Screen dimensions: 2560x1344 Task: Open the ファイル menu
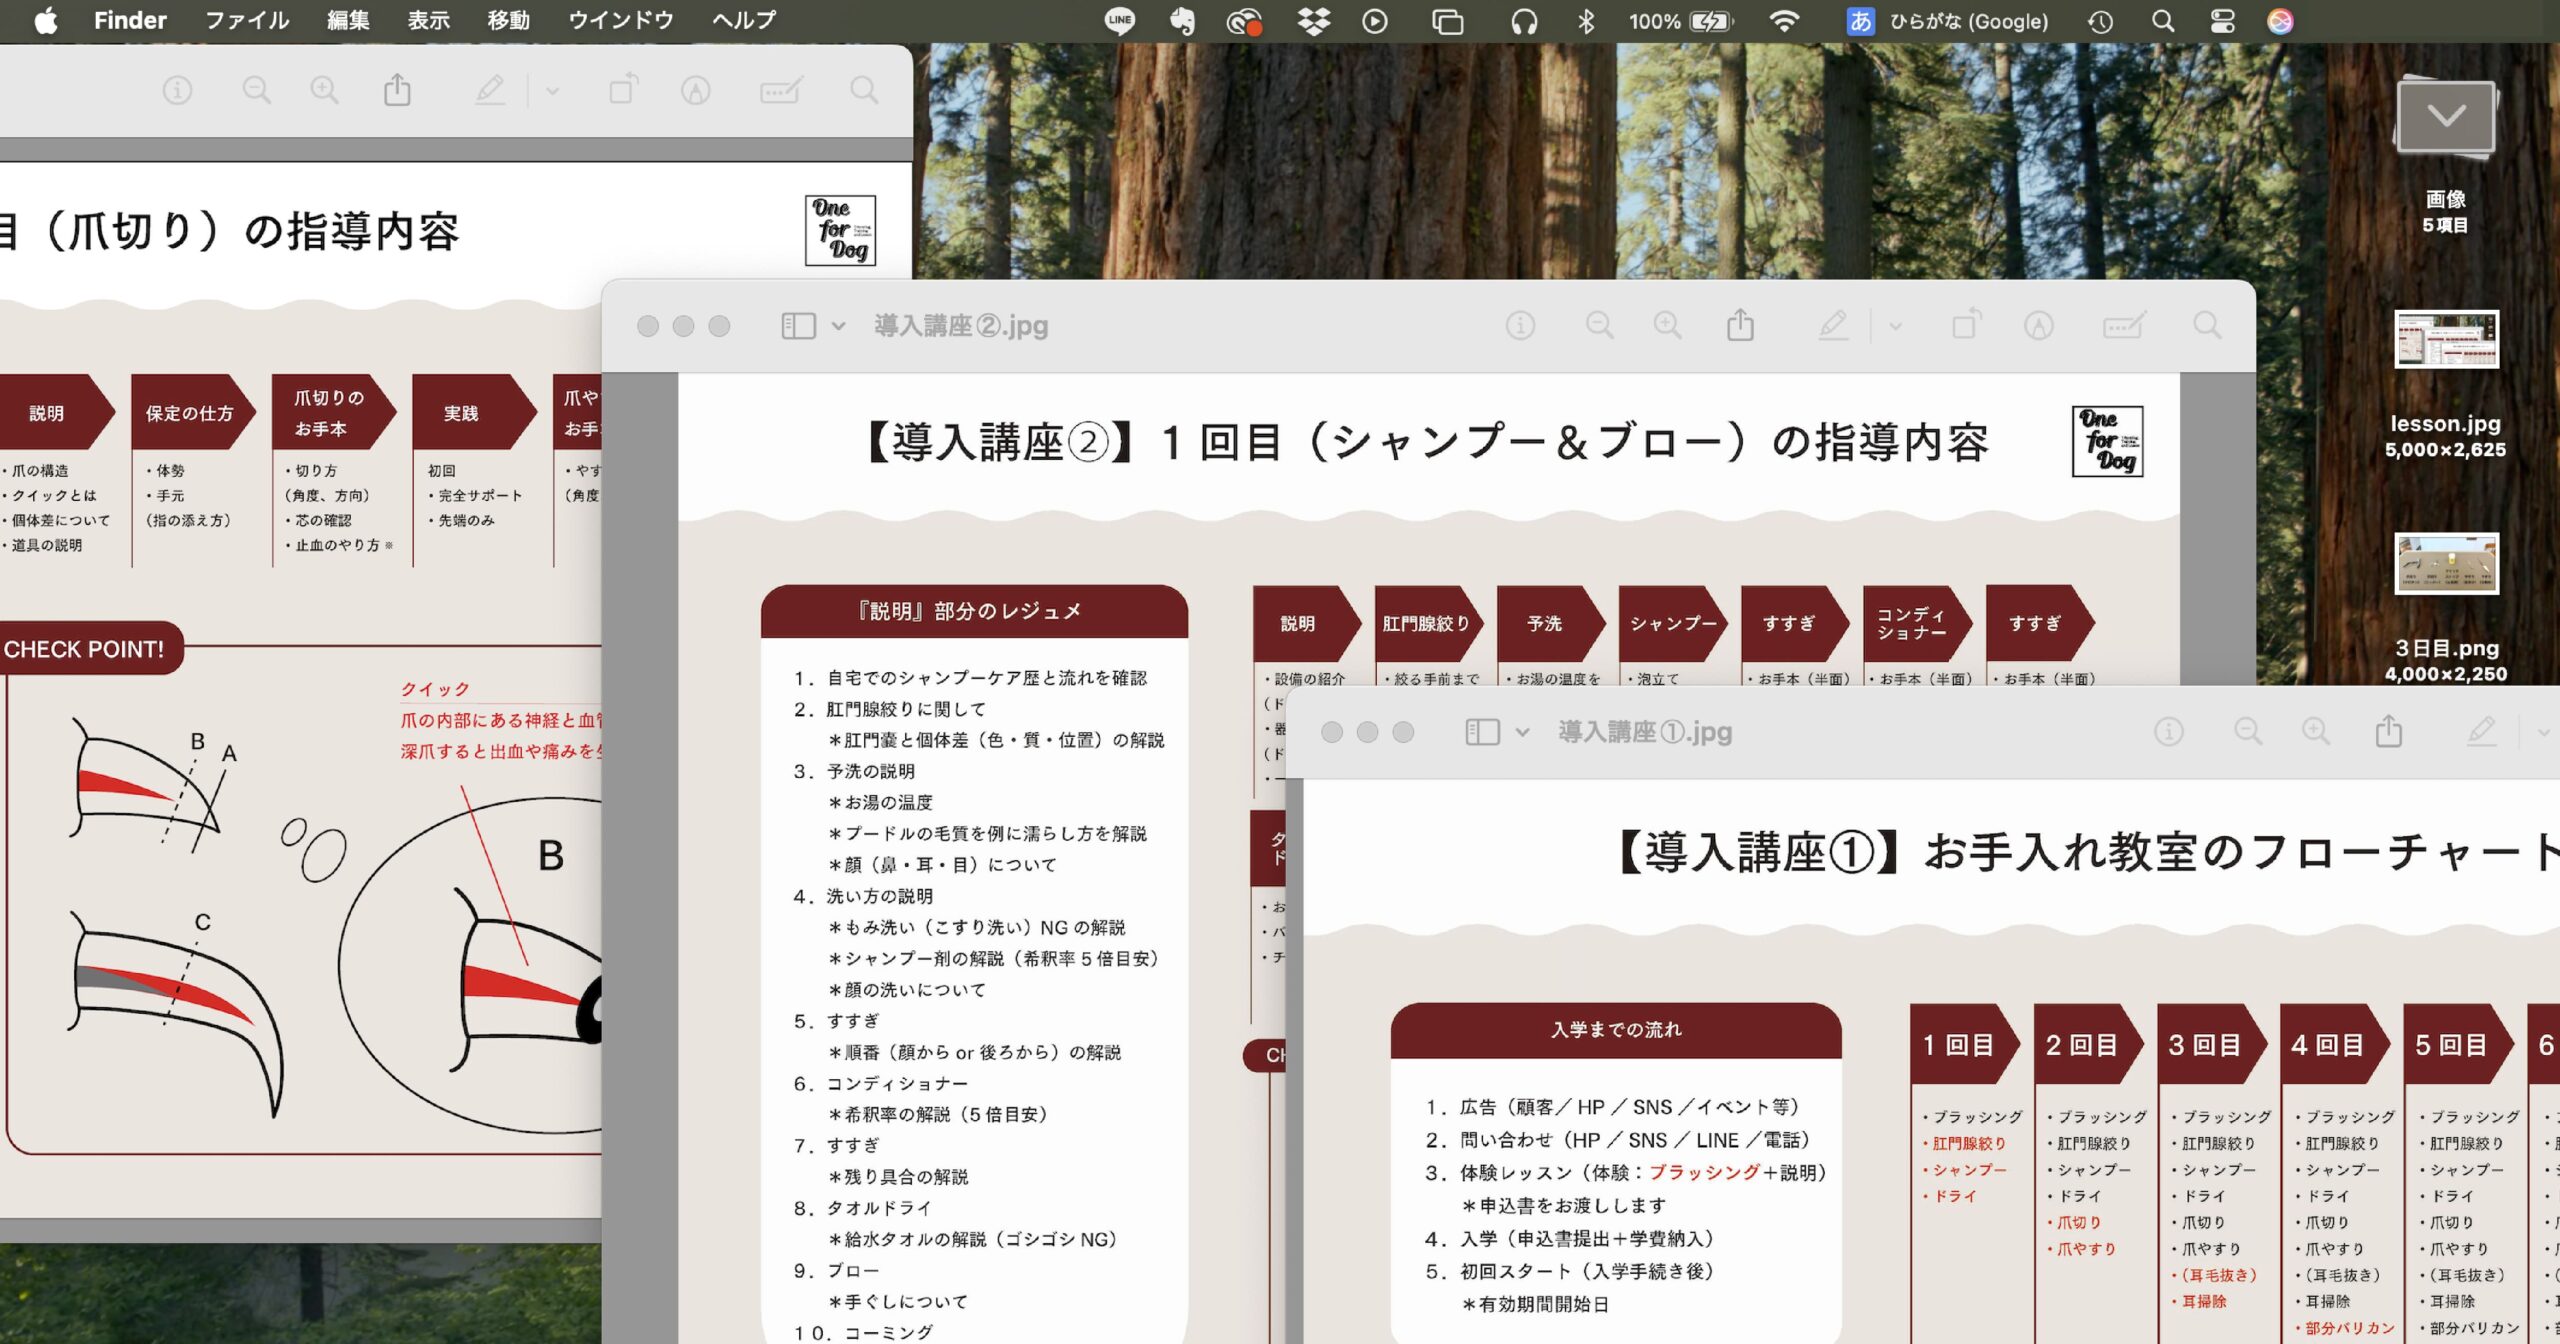(x=247, y=21)
